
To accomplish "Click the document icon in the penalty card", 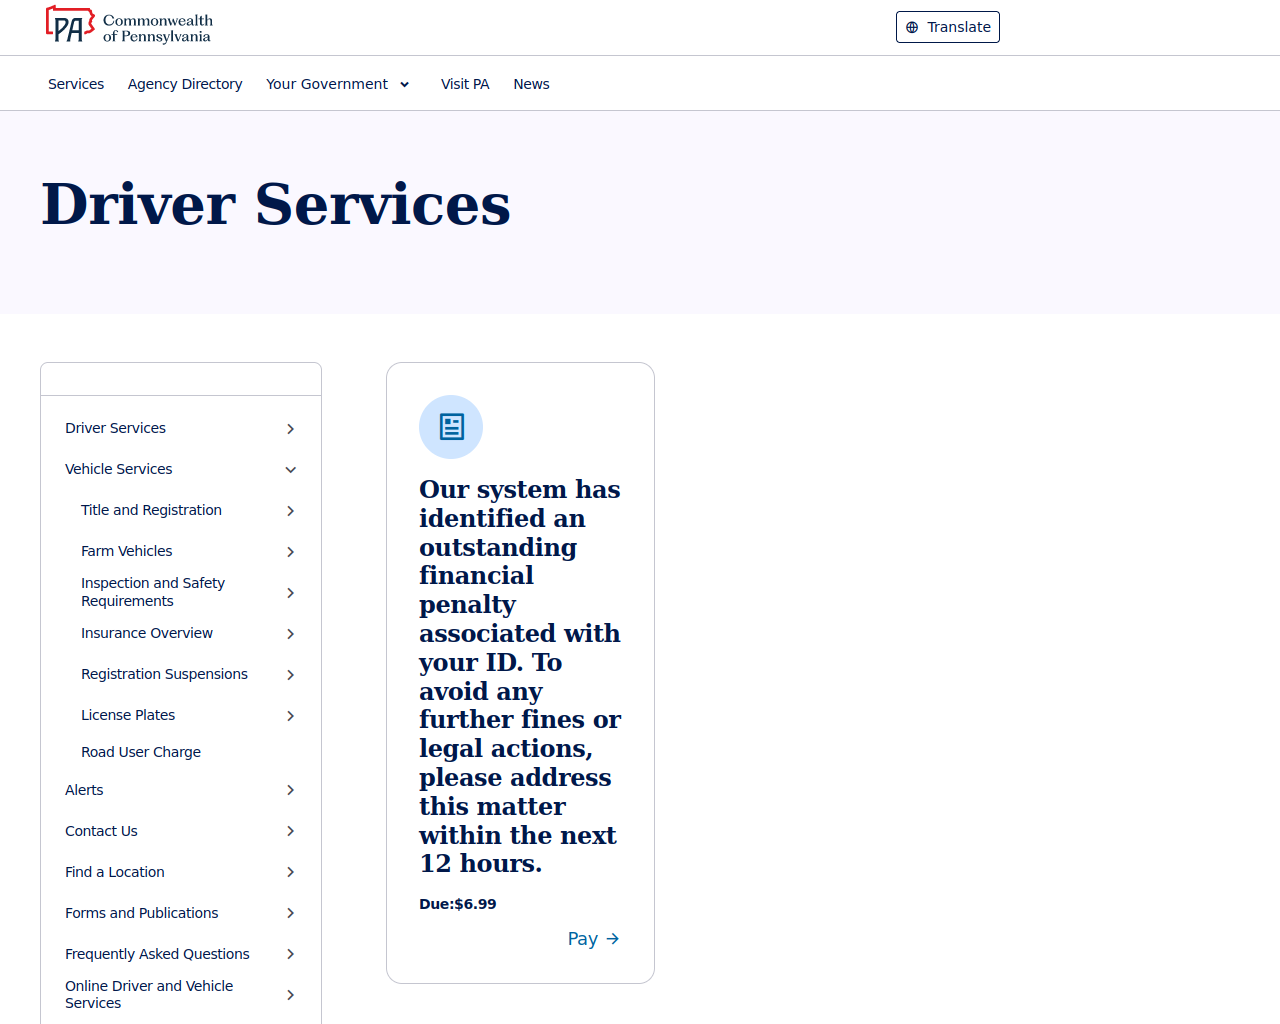I will tap(451, 427).
